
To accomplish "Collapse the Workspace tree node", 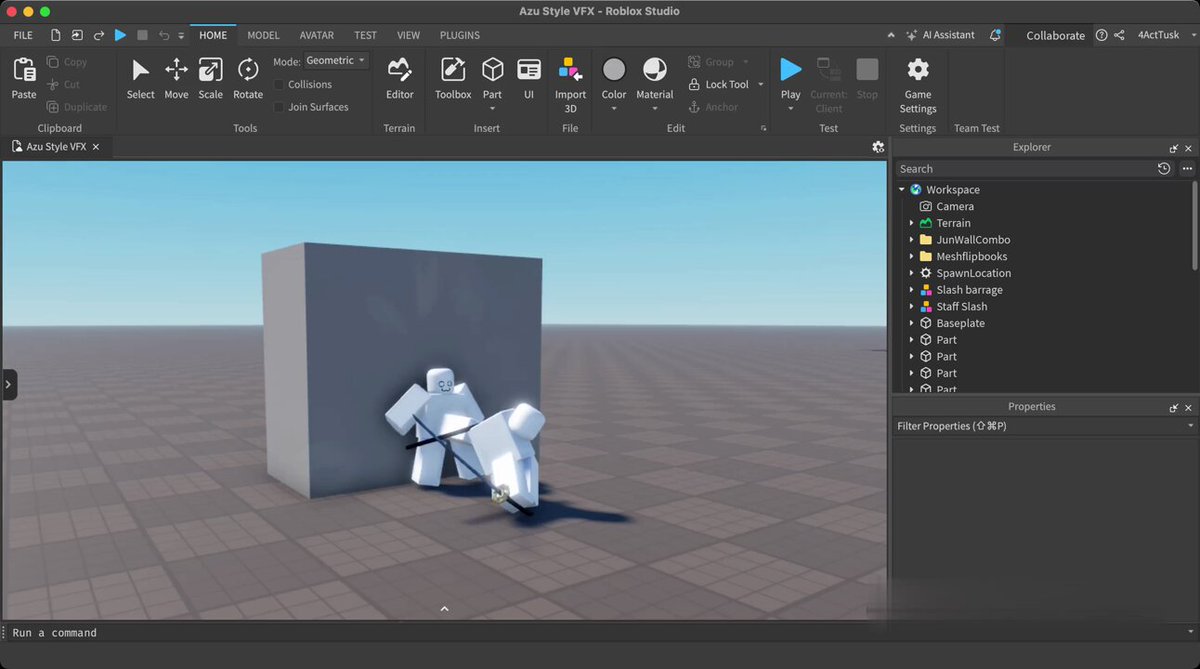I will pos(901,190).
